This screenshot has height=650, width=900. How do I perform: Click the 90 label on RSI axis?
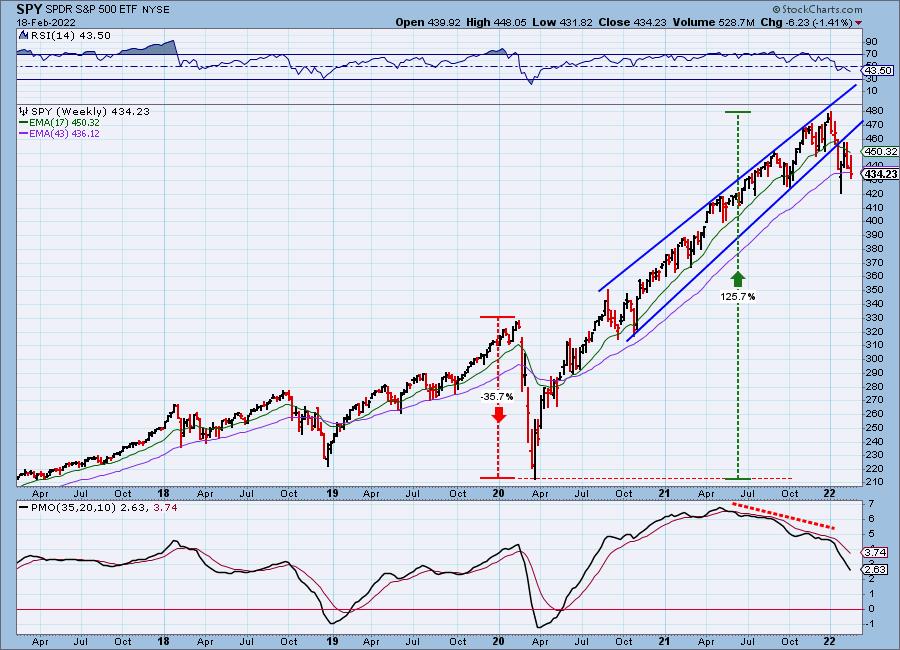(871, 42)
